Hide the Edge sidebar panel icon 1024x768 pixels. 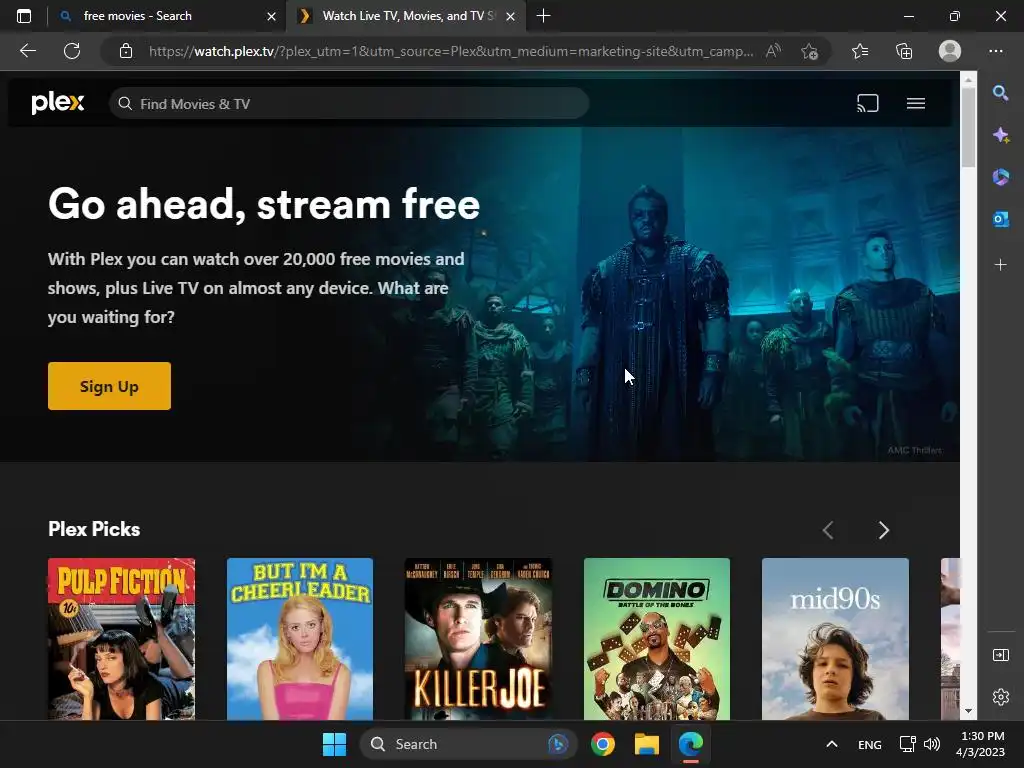1000,655
